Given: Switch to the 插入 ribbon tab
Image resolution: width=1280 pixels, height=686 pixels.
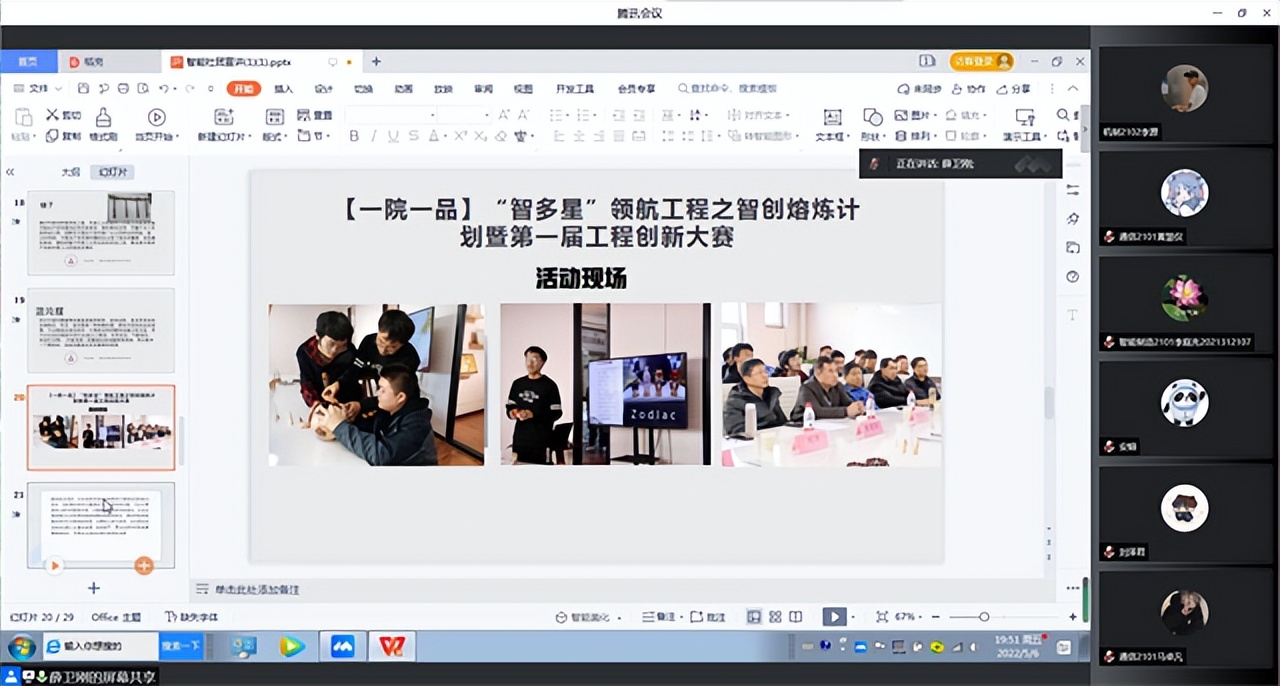Looking at the screenshot, I should 283,88.
